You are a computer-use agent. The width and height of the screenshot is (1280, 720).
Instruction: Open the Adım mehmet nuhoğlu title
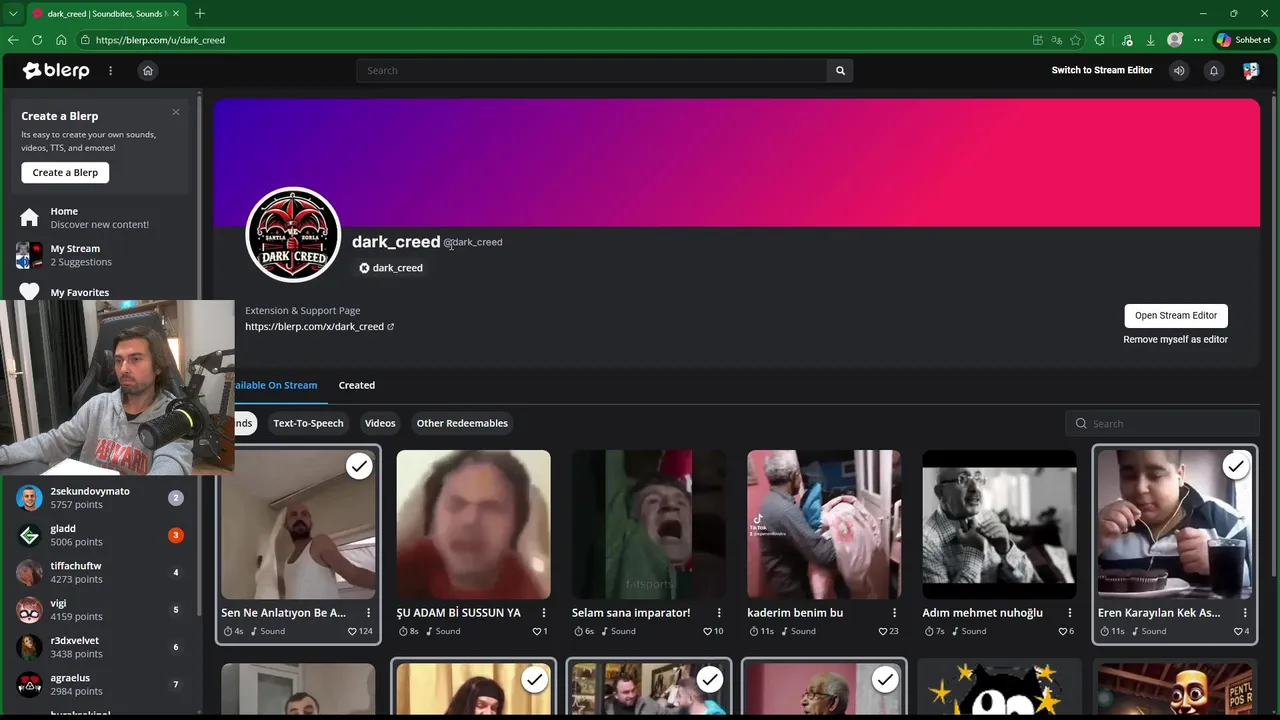coord(982,613)
